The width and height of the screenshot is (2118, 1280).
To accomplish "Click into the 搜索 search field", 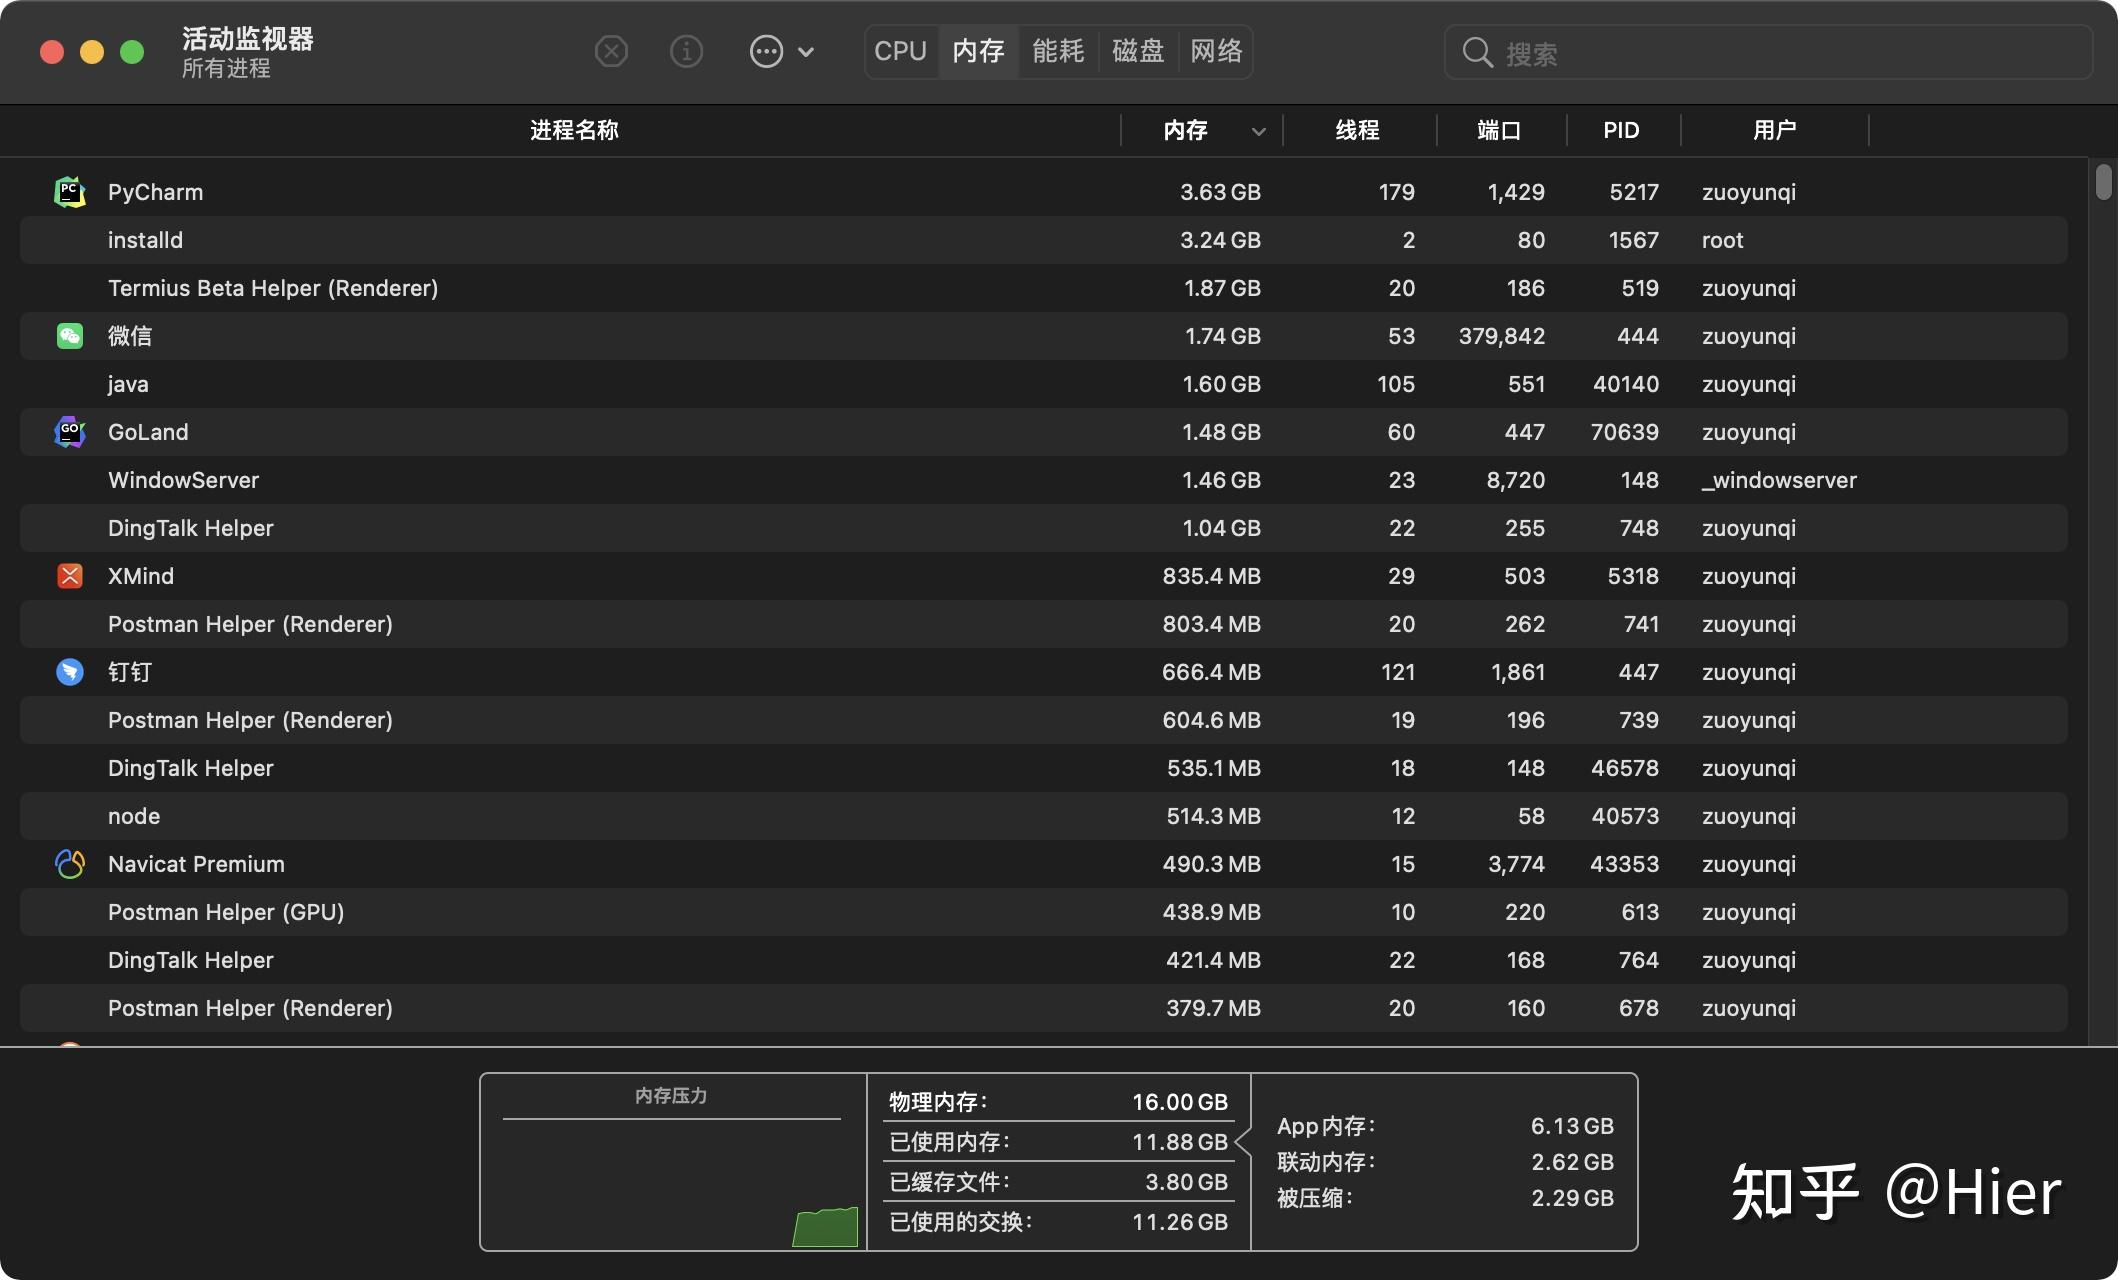I will (1768, 53).
